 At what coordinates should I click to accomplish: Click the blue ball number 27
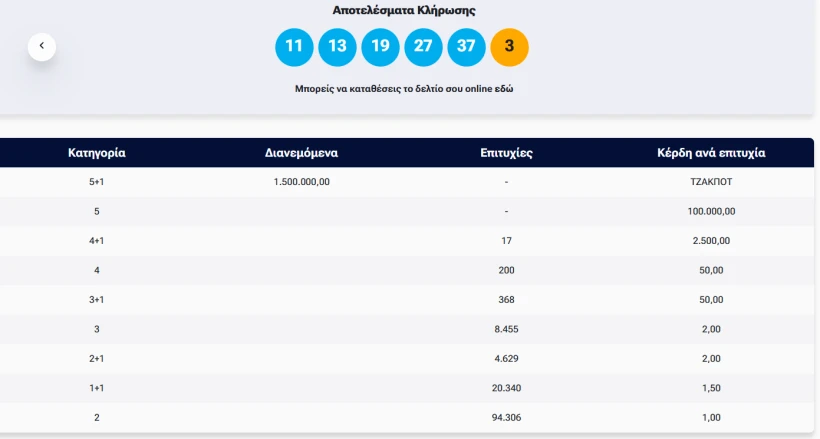coord(423,46)
